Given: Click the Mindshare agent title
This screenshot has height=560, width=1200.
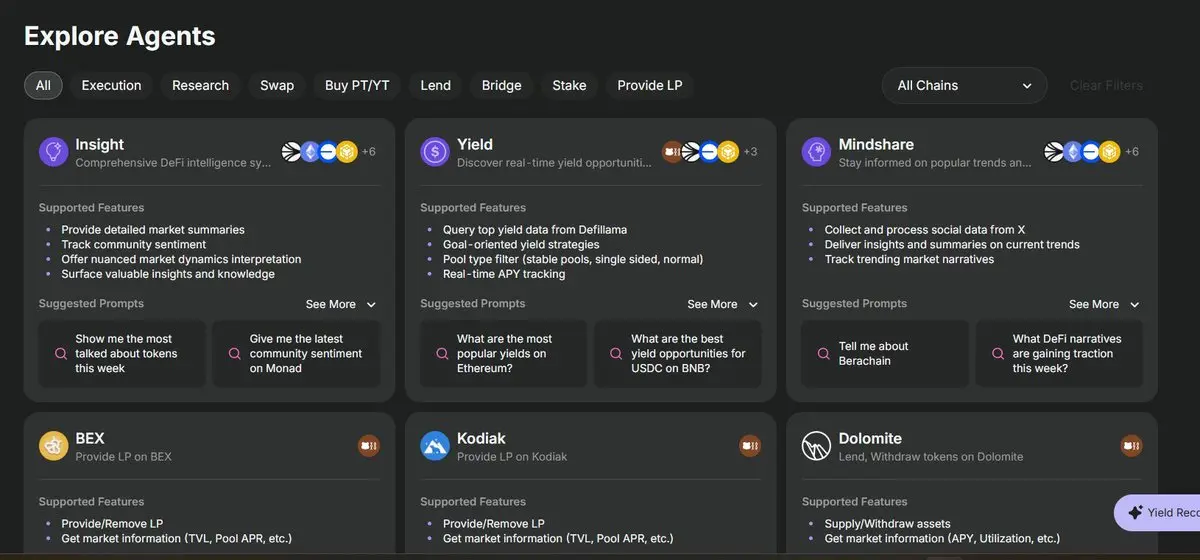Looking at the screenshot, I should (876, 144).
